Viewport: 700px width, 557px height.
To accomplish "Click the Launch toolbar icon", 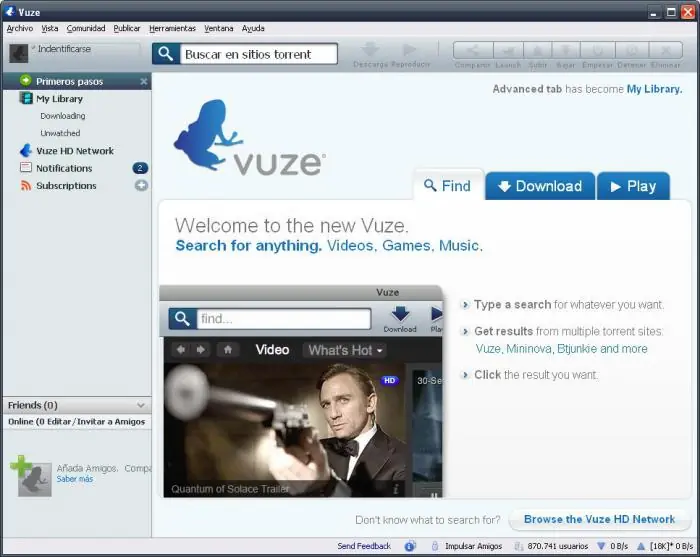I will coord(508,50).
